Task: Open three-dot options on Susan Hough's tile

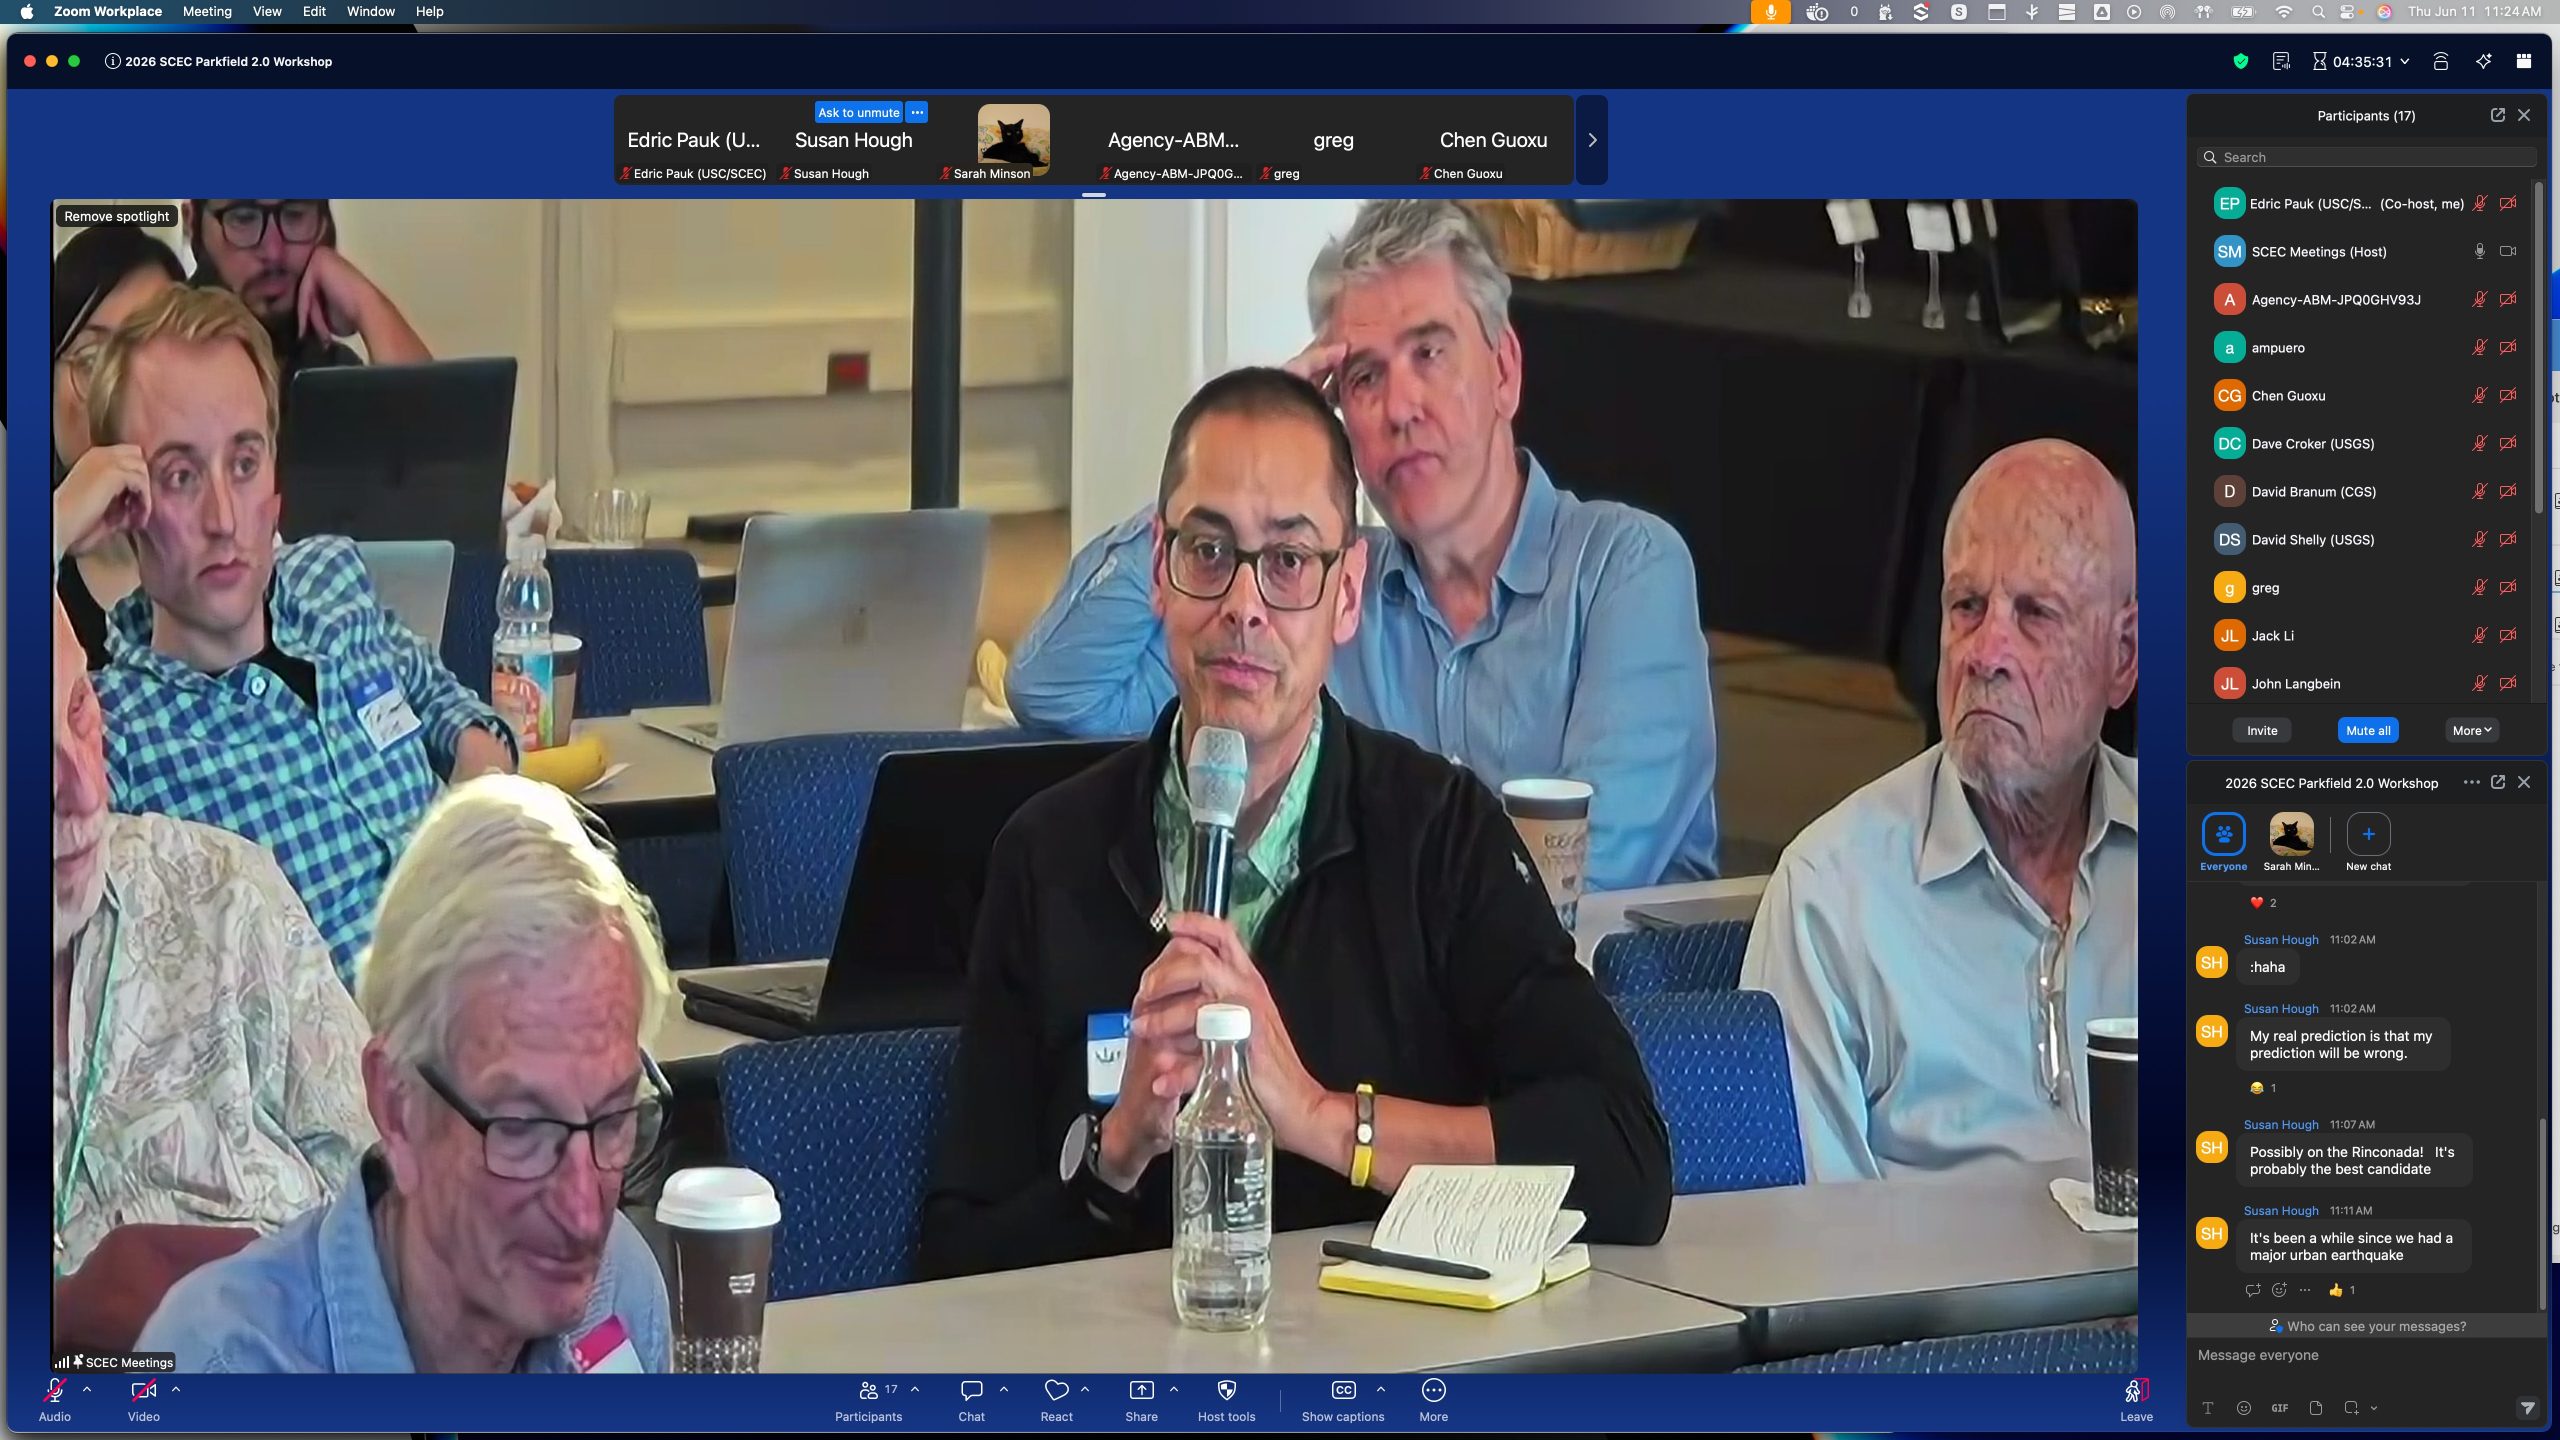Action: click(917, 112)
